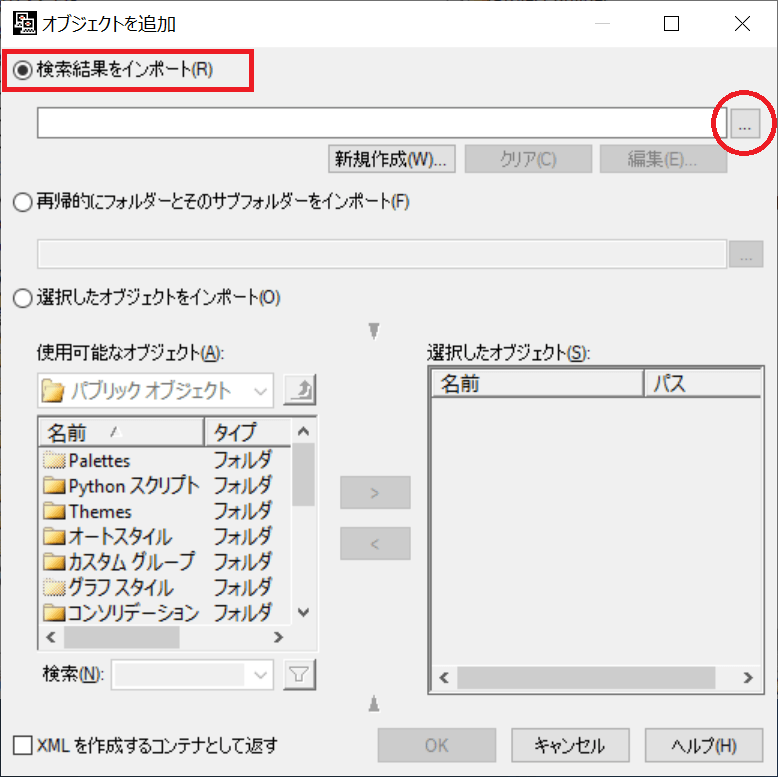Click vertical scrollbar thumb in available objects
The width and height of the screenshot is (778, 777).
(x=303, y=475)
